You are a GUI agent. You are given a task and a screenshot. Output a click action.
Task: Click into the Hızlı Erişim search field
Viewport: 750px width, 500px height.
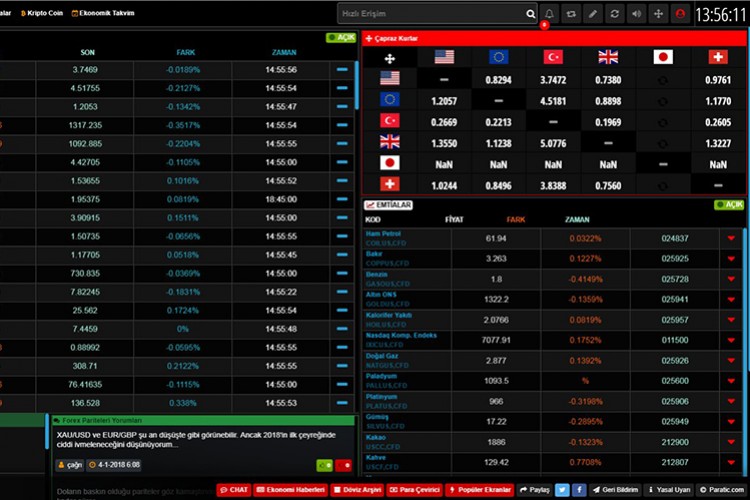pyautogui.click(x=430, y=15)
